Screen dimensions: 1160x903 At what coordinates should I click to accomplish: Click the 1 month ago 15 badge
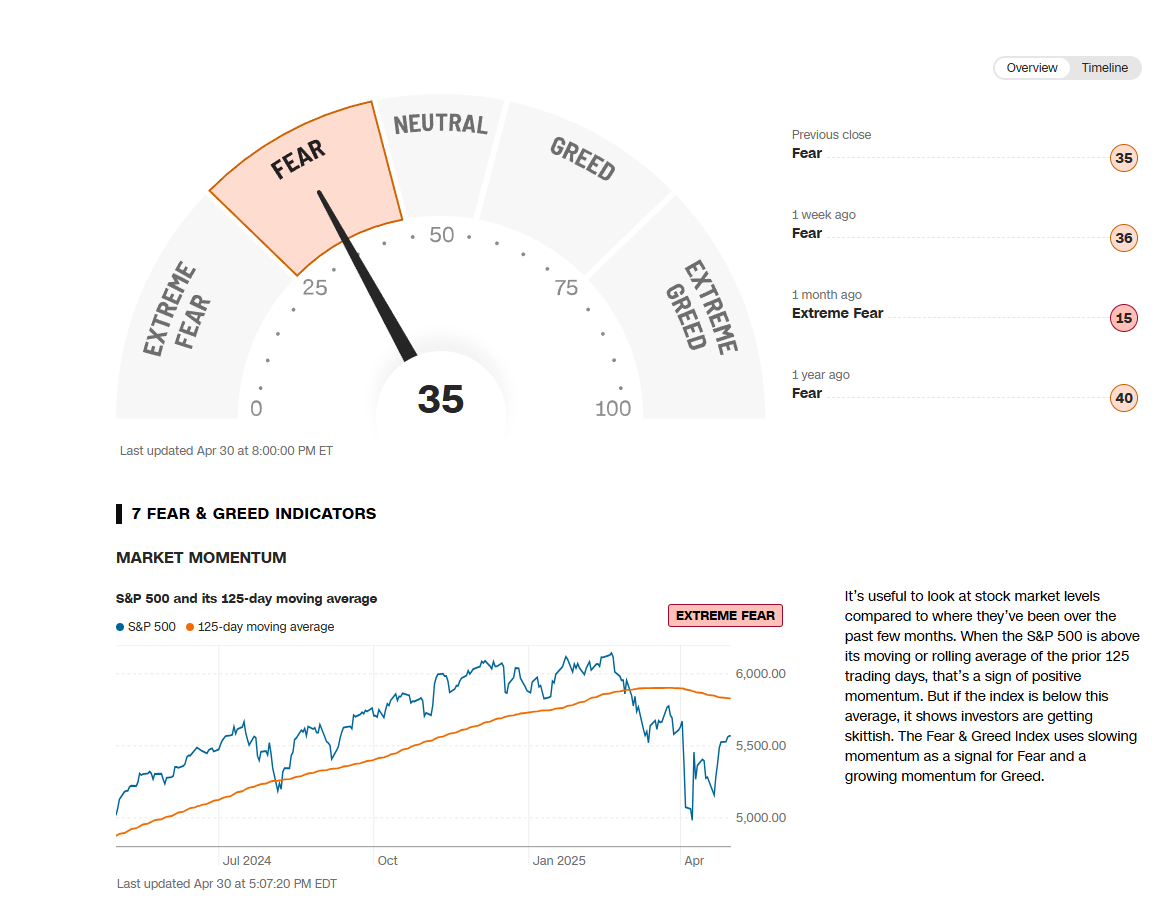(x=1124, y=318)
